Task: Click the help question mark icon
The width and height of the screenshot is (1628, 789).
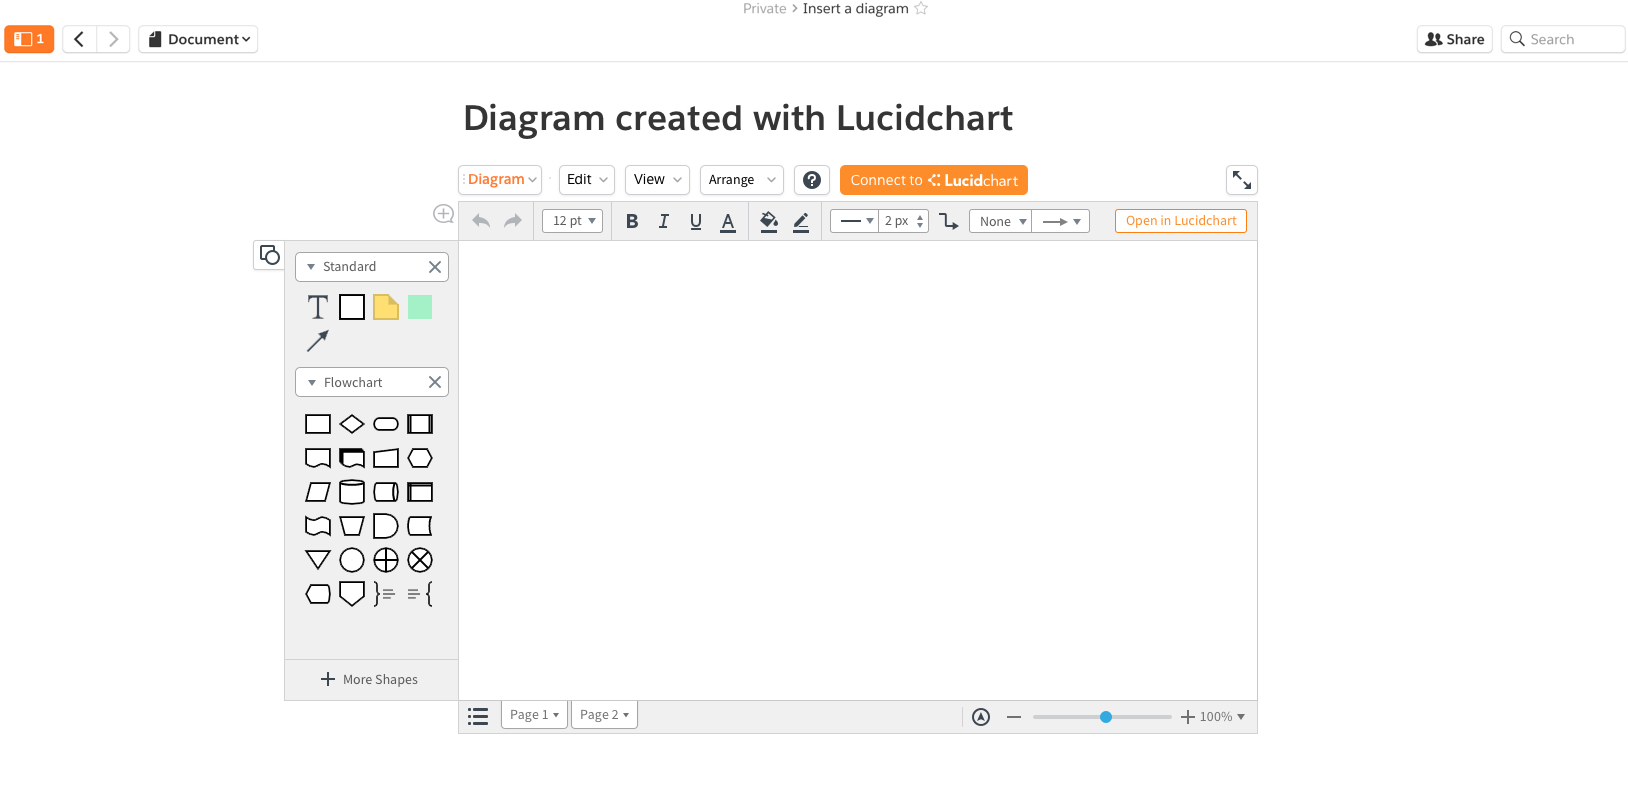Action: coord(812,180)
